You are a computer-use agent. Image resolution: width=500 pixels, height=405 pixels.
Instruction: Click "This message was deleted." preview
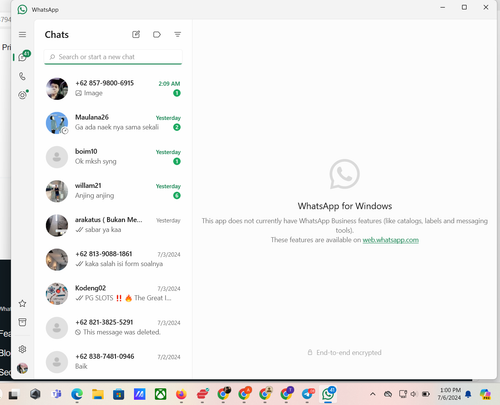[122, 332]
